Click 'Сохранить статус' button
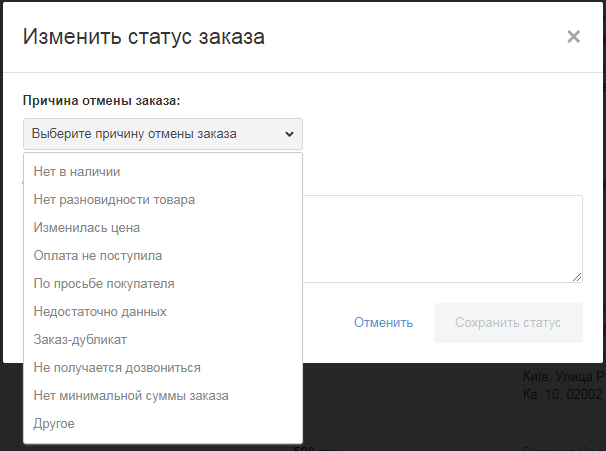606x451 pixels. 508,323
